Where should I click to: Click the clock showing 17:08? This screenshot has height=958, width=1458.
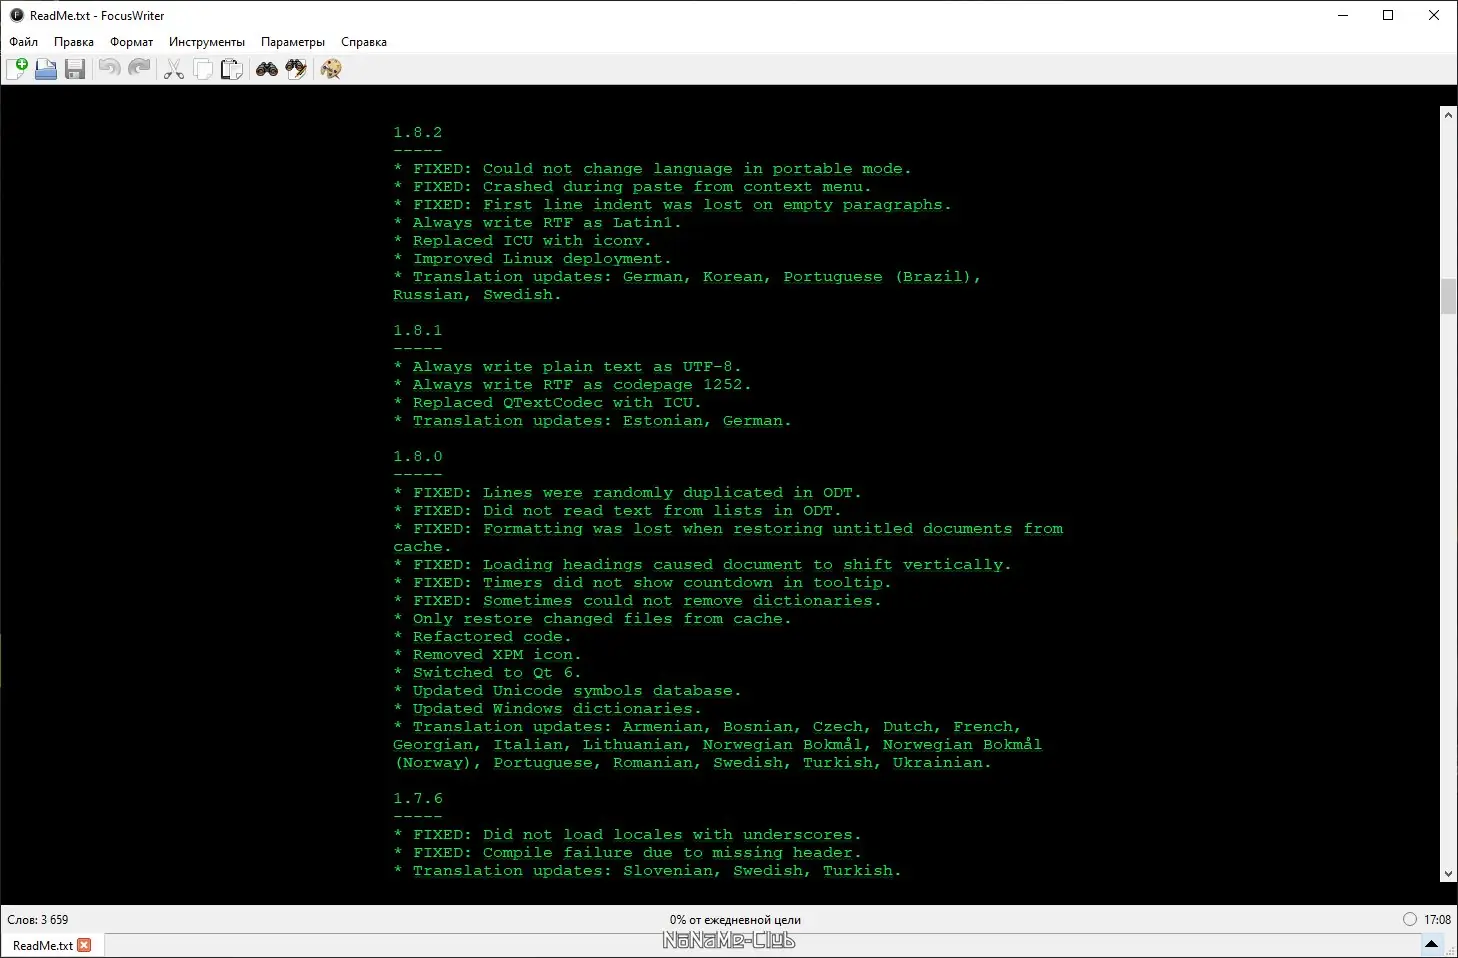1437,920
